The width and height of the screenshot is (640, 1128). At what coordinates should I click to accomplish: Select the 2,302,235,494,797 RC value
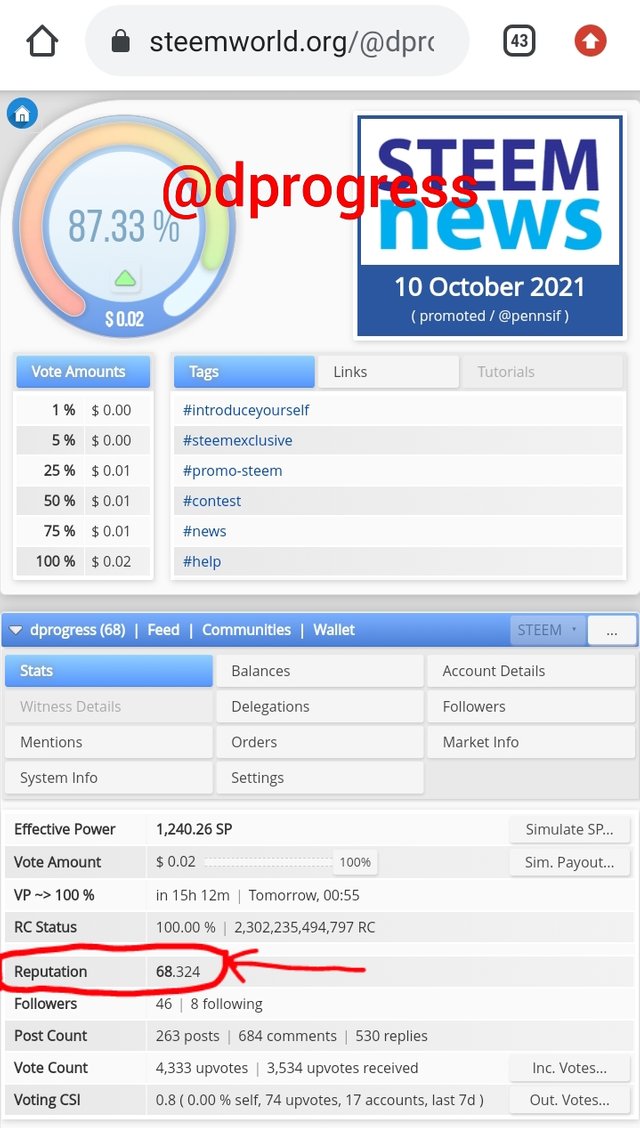pos(305,927)
